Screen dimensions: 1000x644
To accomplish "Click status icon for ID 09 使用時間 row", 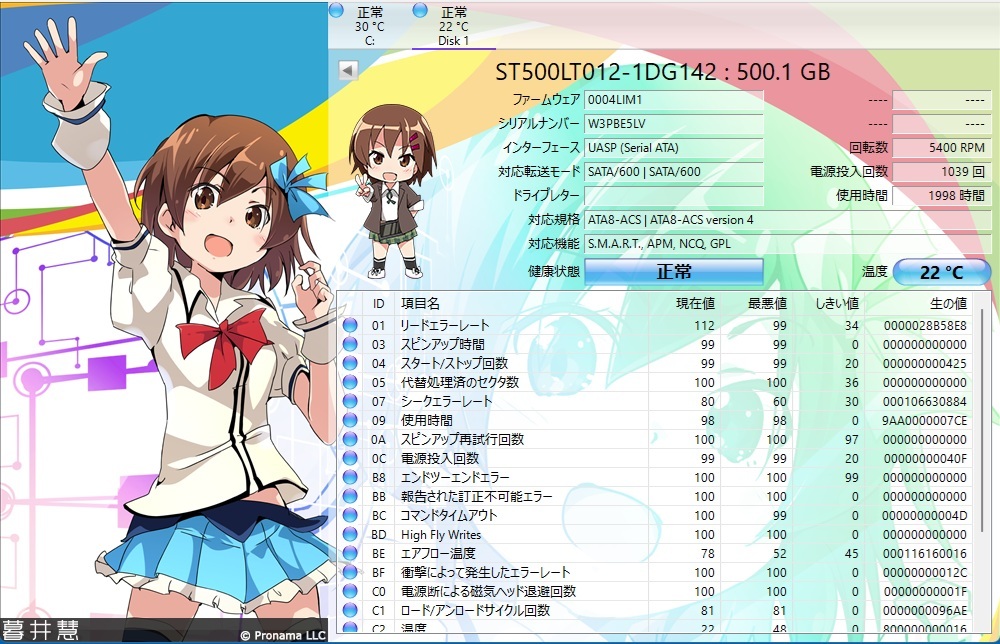I will coord(350,420).
